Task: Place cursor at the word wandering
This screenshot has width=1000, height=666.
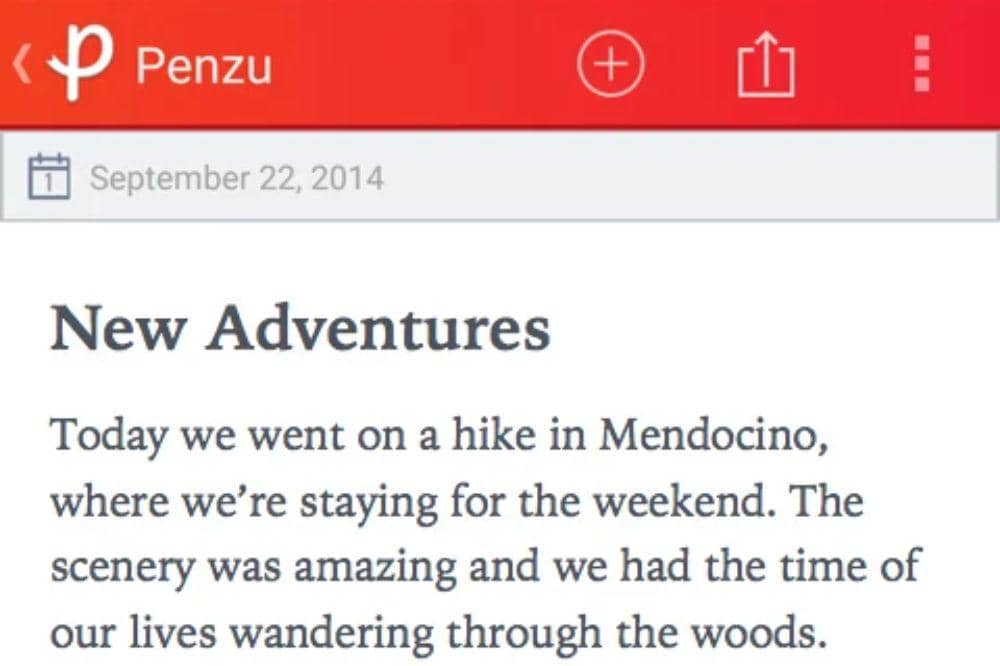Action: click(x=332, y=635)
